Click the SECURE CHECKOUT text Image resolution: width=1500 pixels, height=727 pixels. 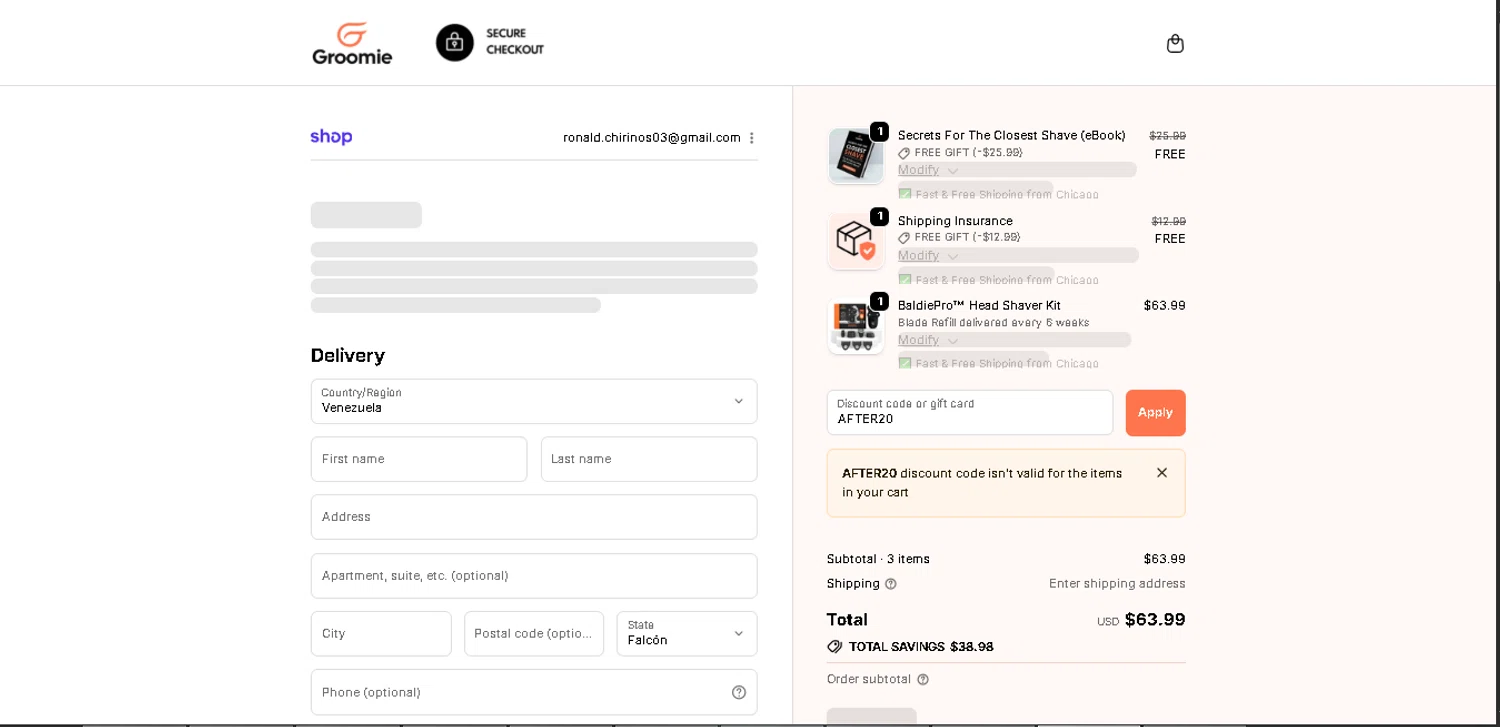click(515, 42)
